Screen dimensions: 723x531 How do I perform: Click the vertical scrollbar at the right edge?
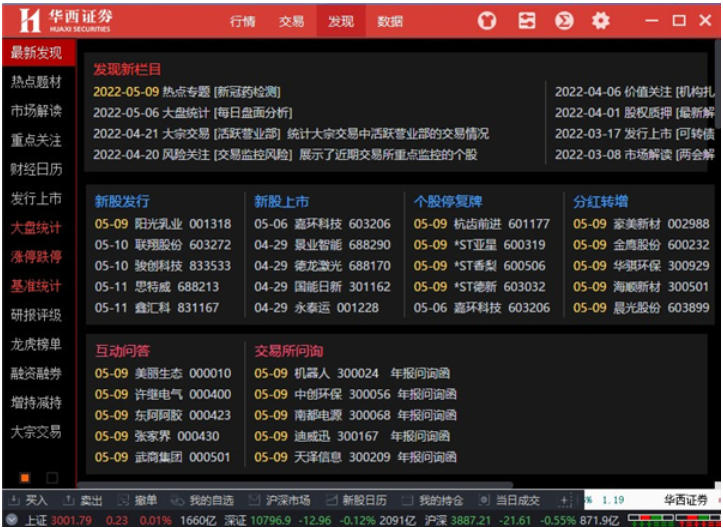coord(717,84)
